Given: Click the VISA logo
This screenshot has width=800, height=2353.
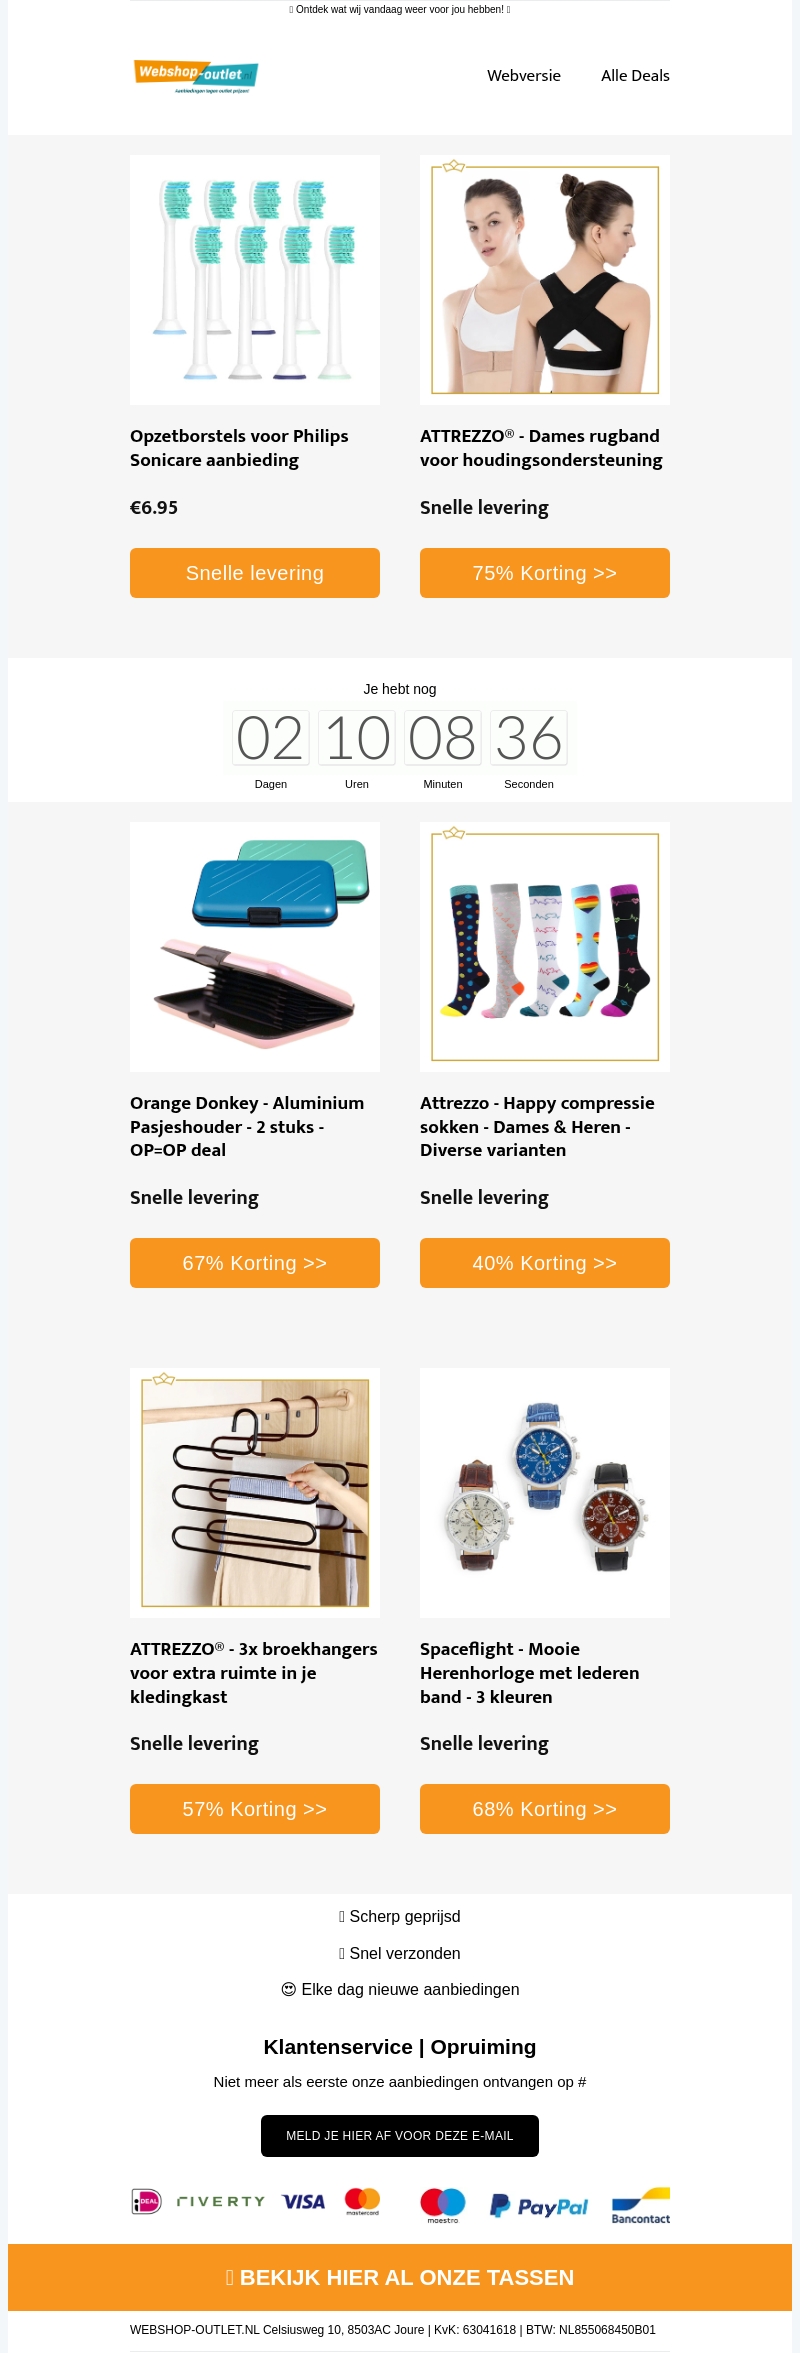Looking at the screenshot, I should (x=303, y=2201).
